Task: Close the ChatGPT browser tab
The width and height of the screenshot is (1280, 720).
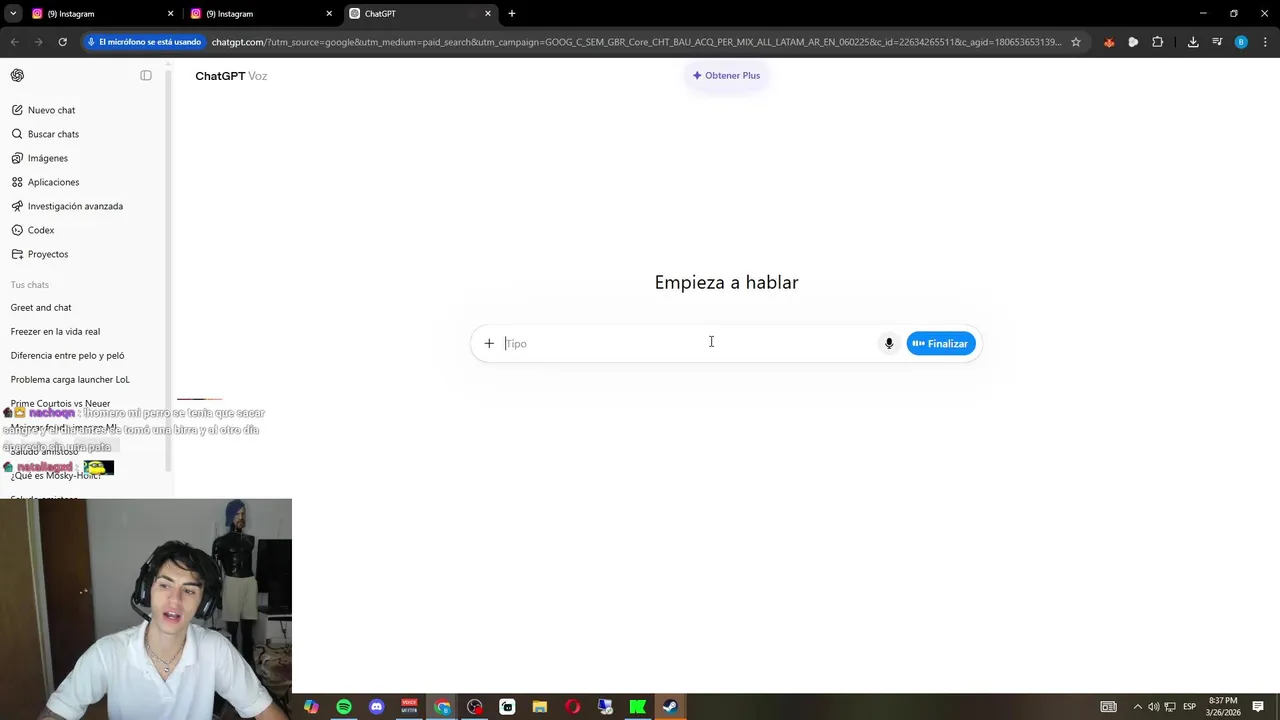Action: (x=488, y=14)
